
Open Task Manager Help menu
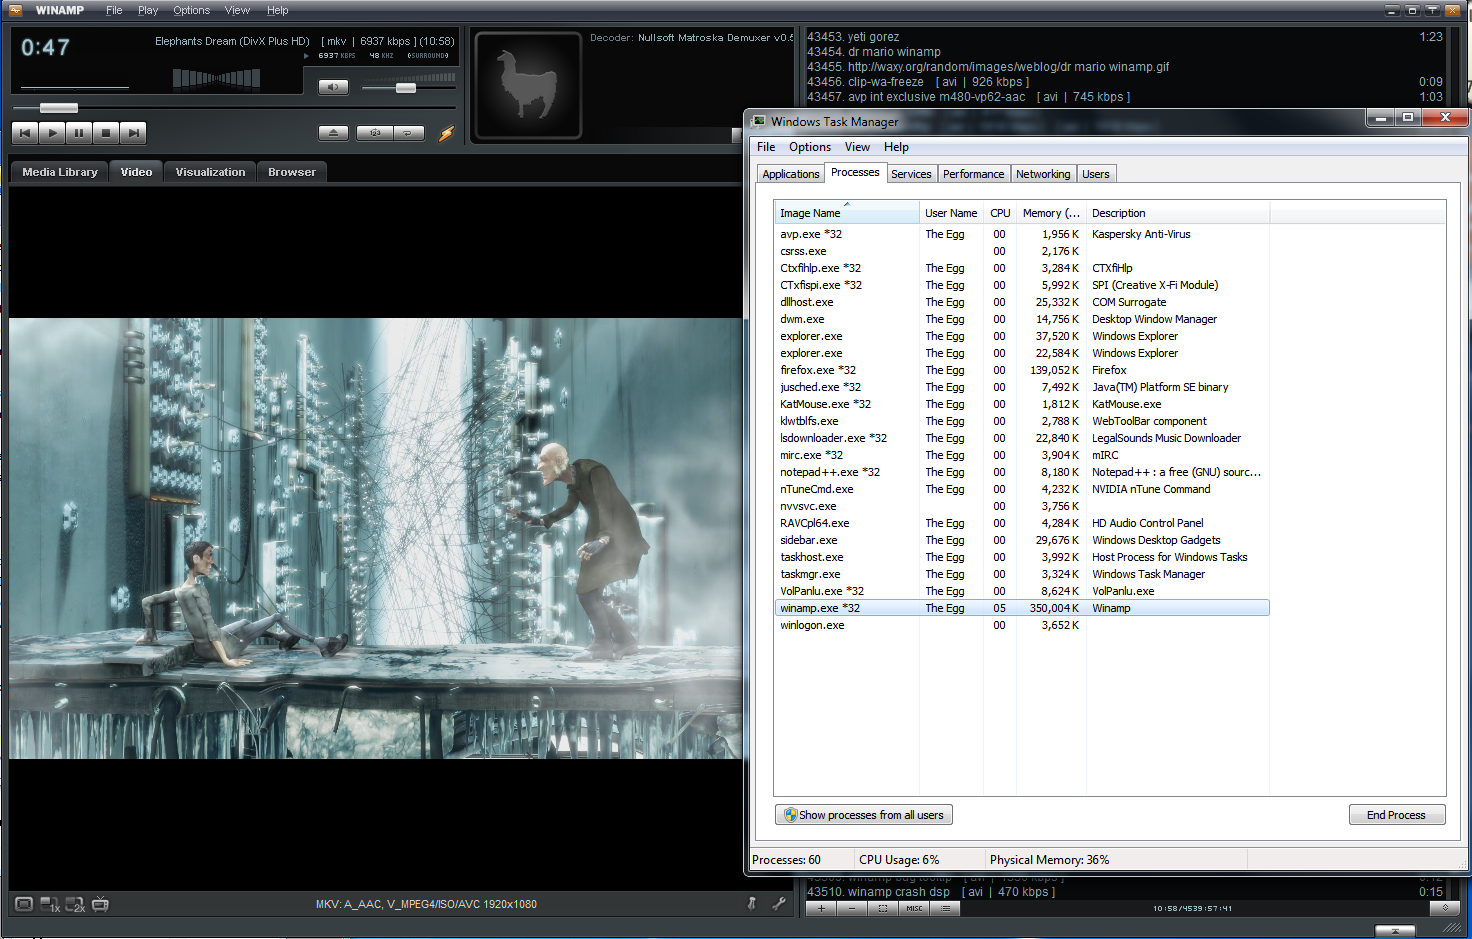pyautogui.click(x=896, y=147)
